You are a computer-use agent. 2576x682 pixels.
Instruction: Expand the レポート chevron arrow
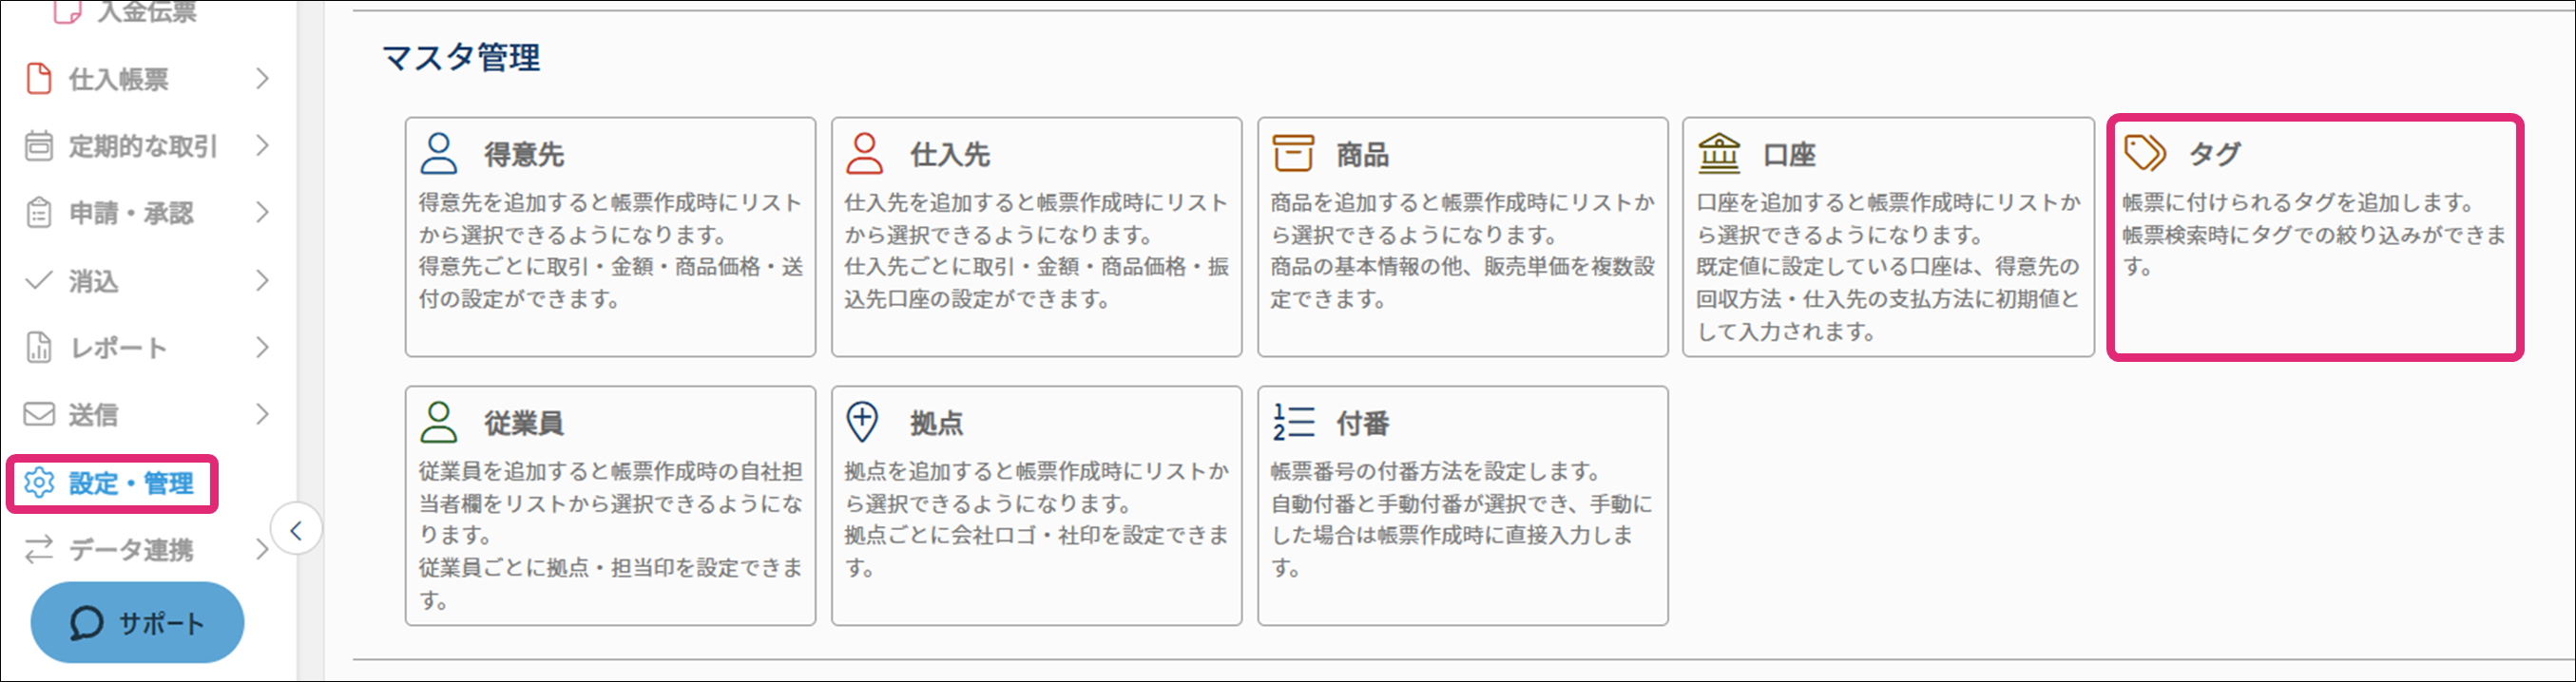point(262,348)
